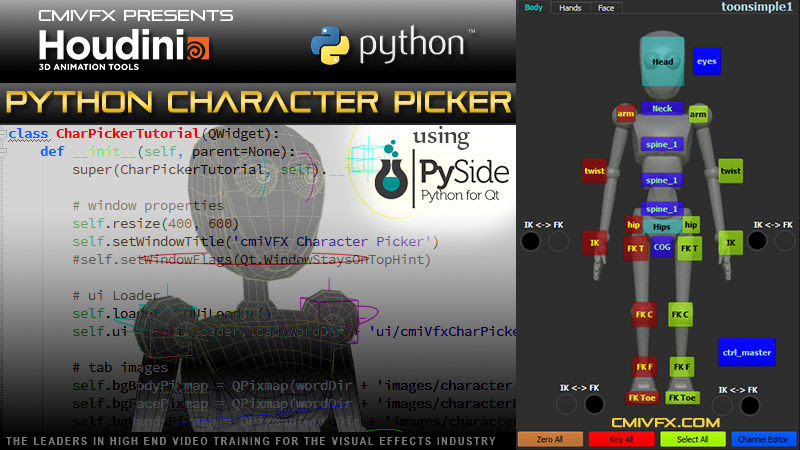Open the Hands tab
Viewport: 800px width, 450px height.
[570, 8]
